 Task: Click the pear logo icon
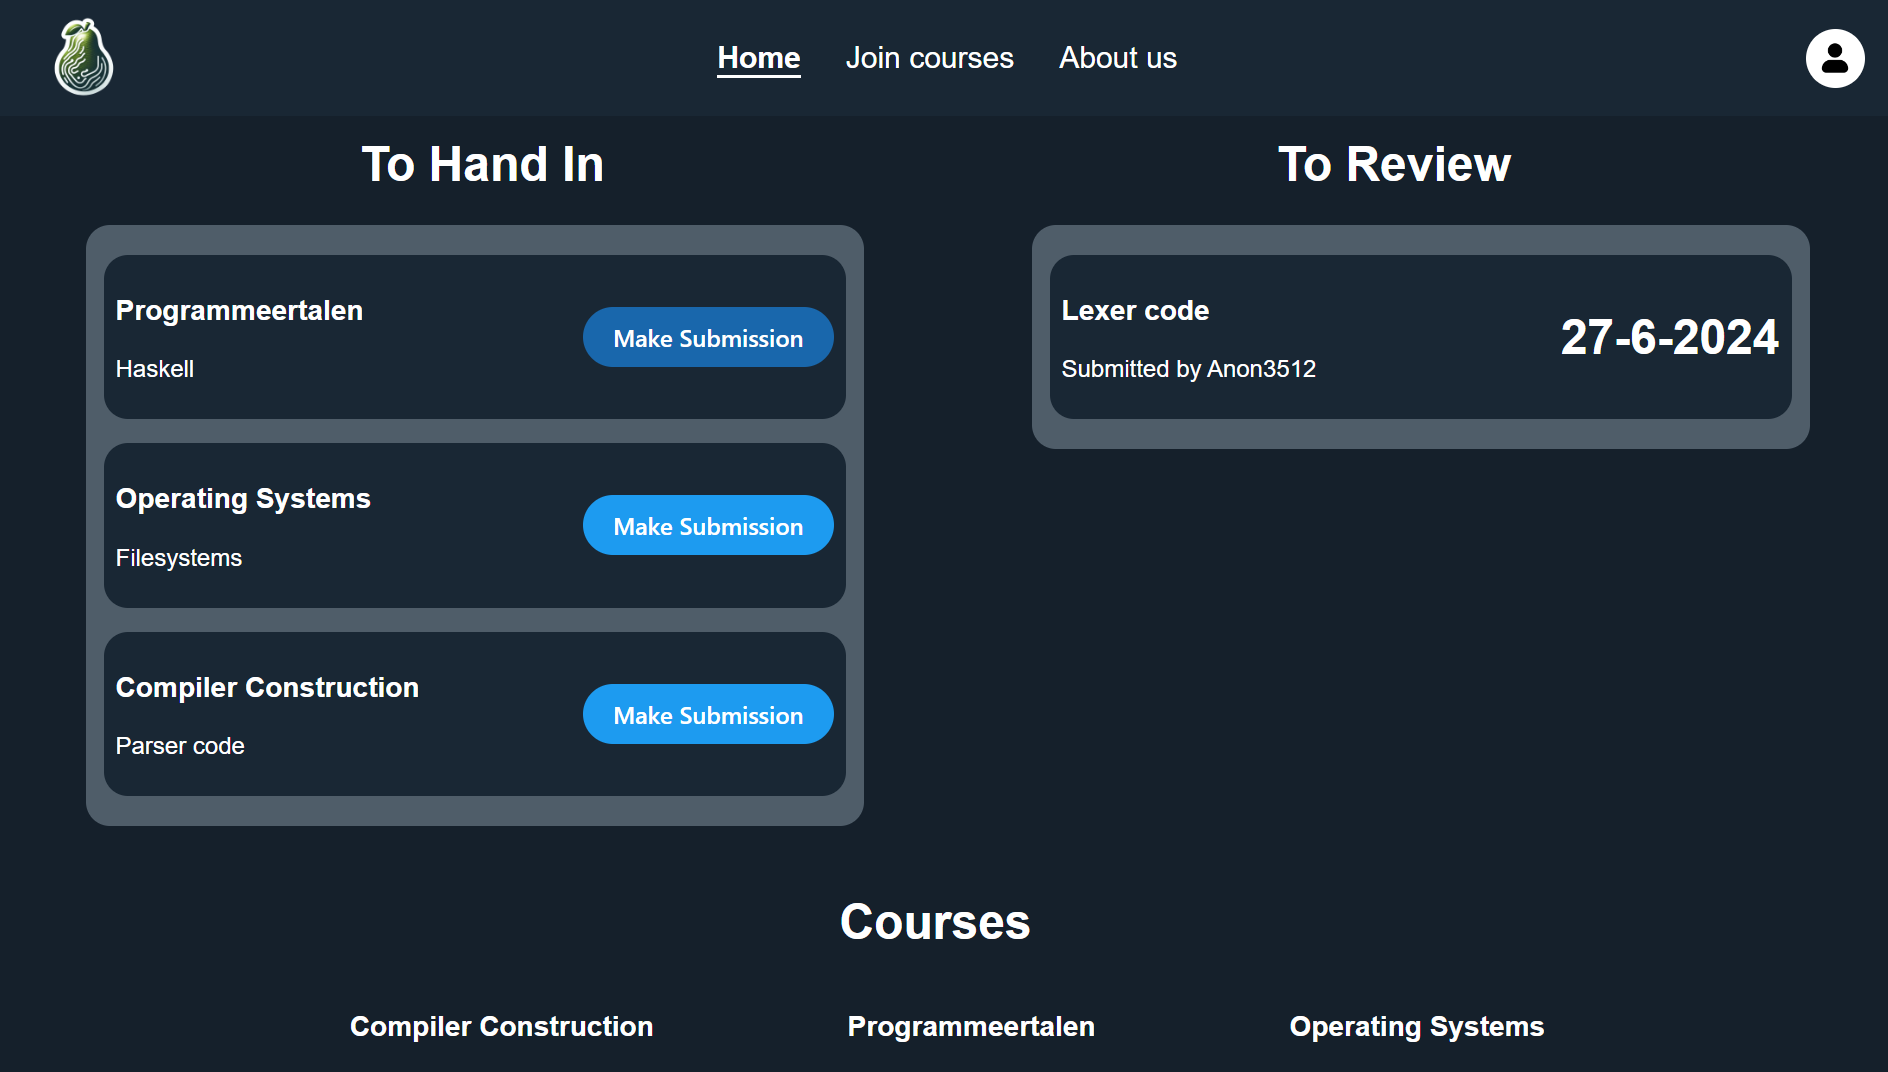(x=84, y=58)
